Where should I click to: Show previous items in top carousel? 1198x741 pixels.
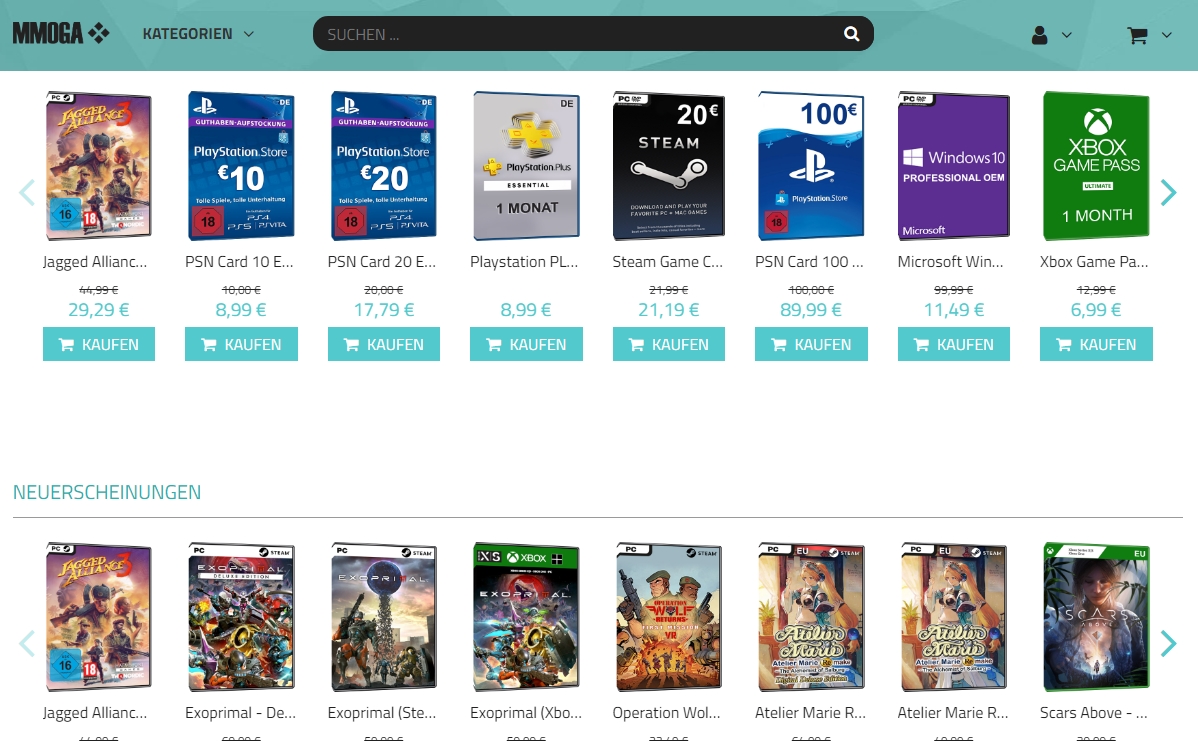(x=27, y=193)
